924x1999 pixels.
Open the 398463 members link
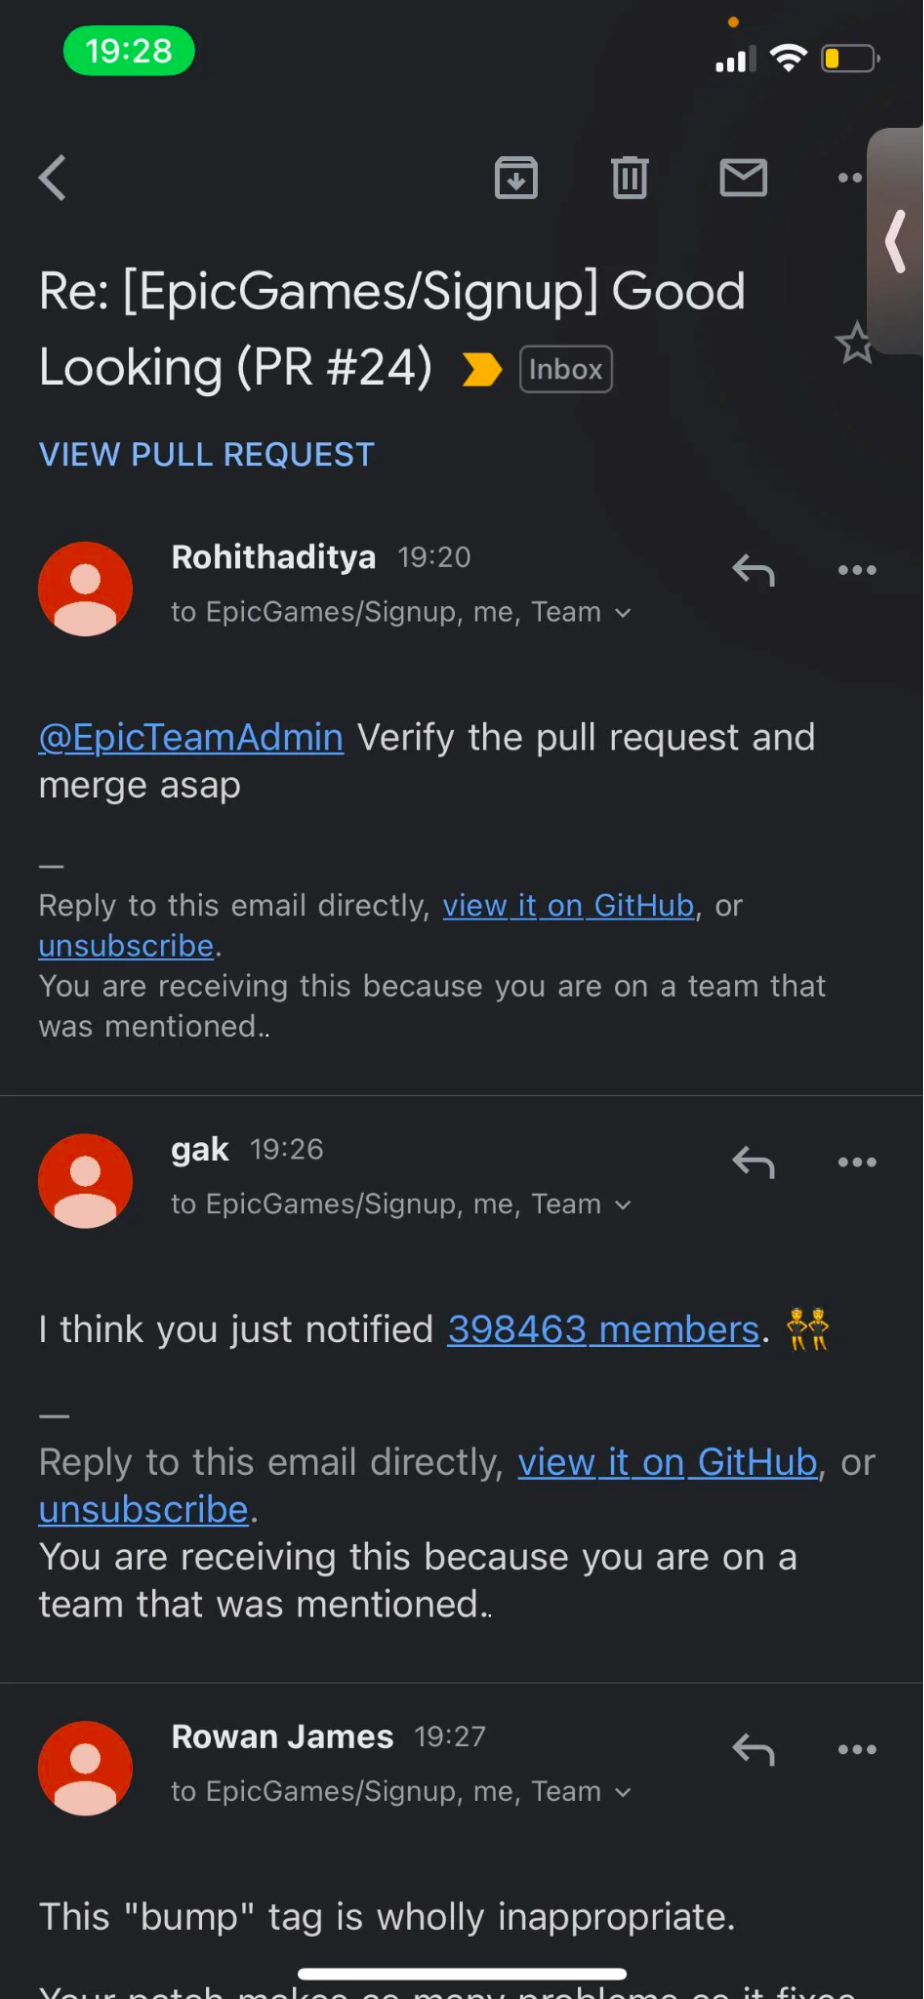603,1330
